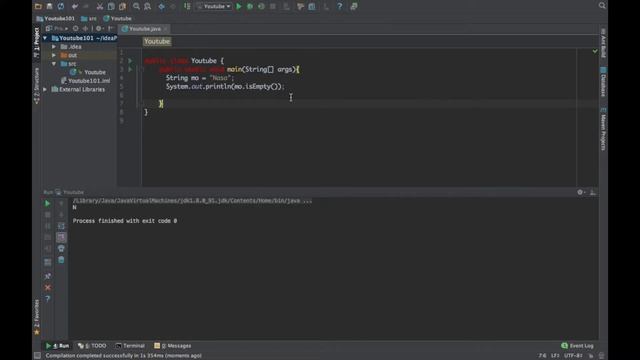Click the run gutter arrow beside main method
The width and height of the screenshot is (640, 360).
pos(131,69)
